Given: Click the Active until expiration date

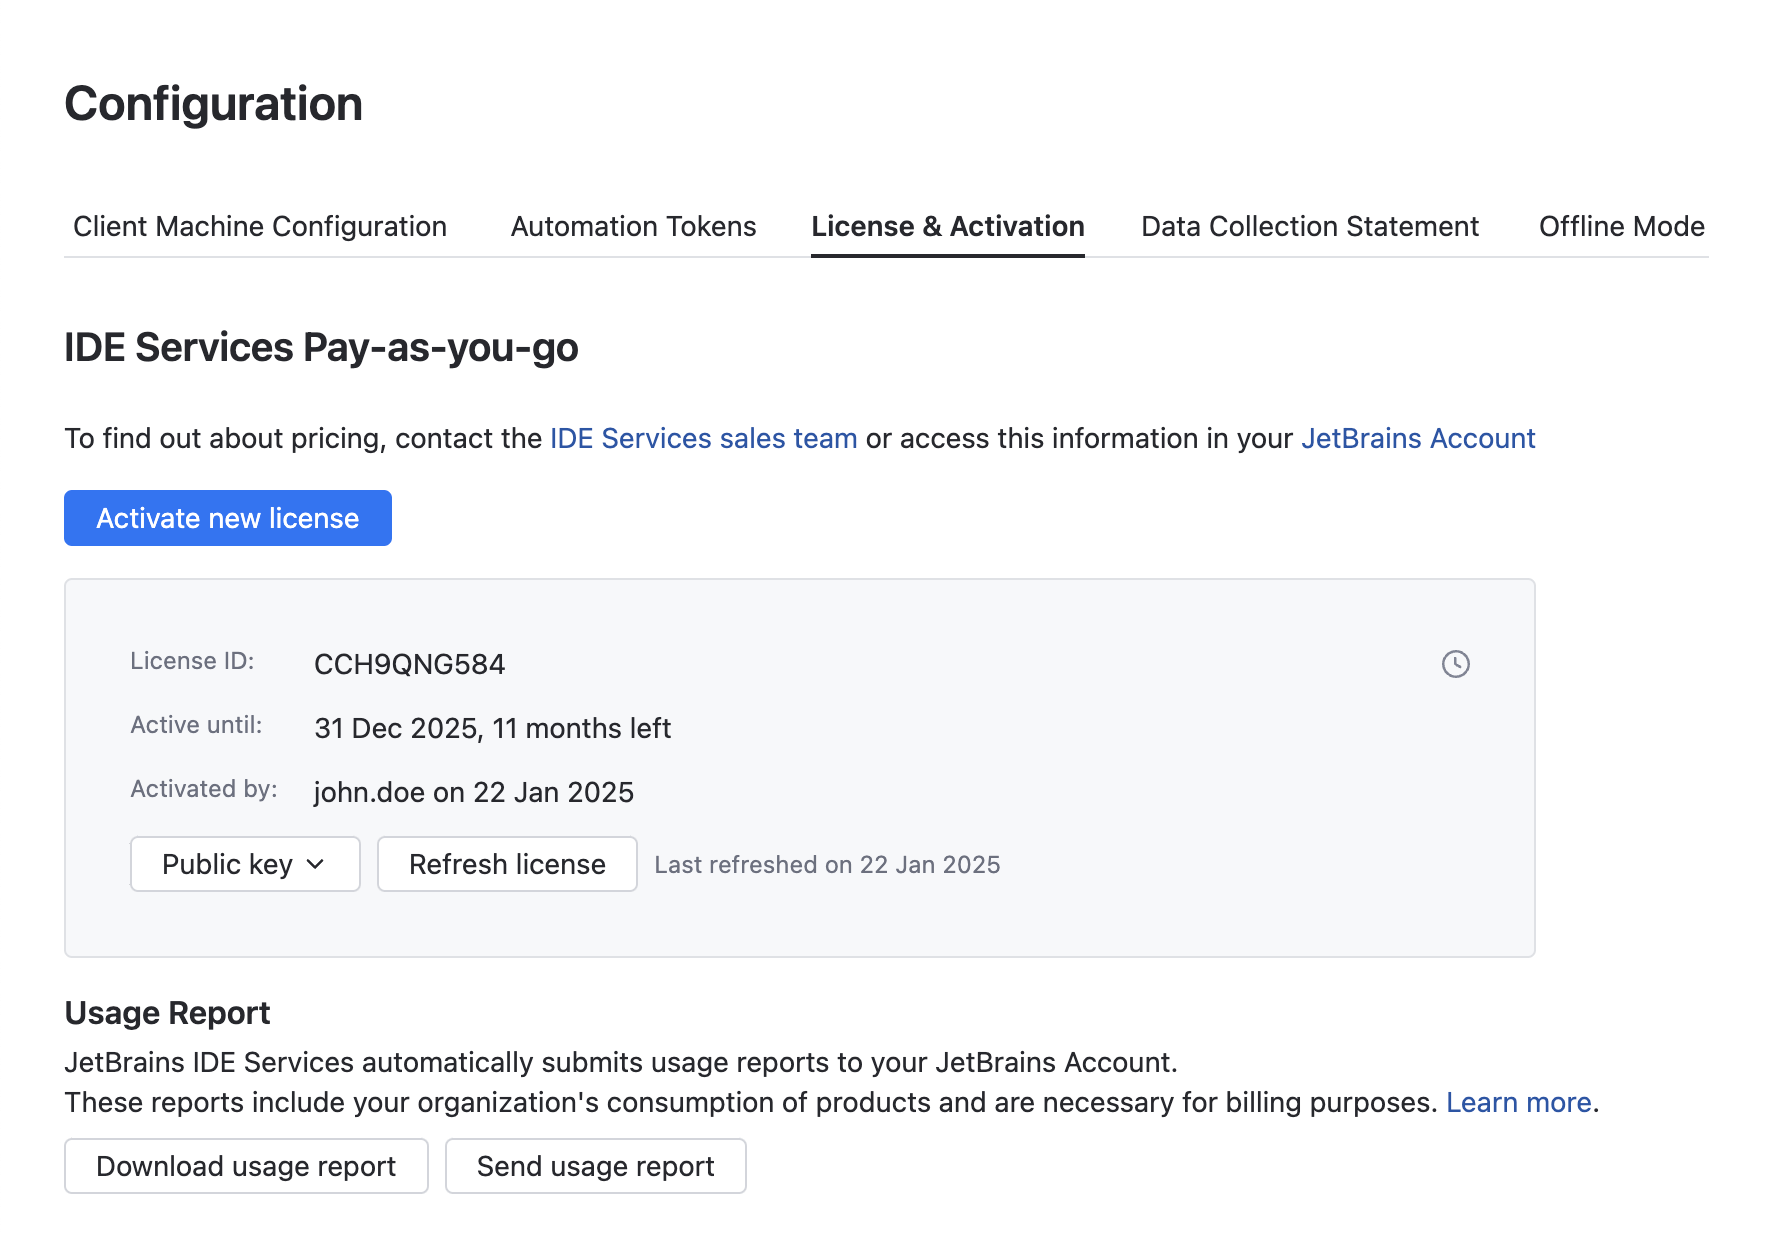Looking at the screenshot, I should click(492, 728).
